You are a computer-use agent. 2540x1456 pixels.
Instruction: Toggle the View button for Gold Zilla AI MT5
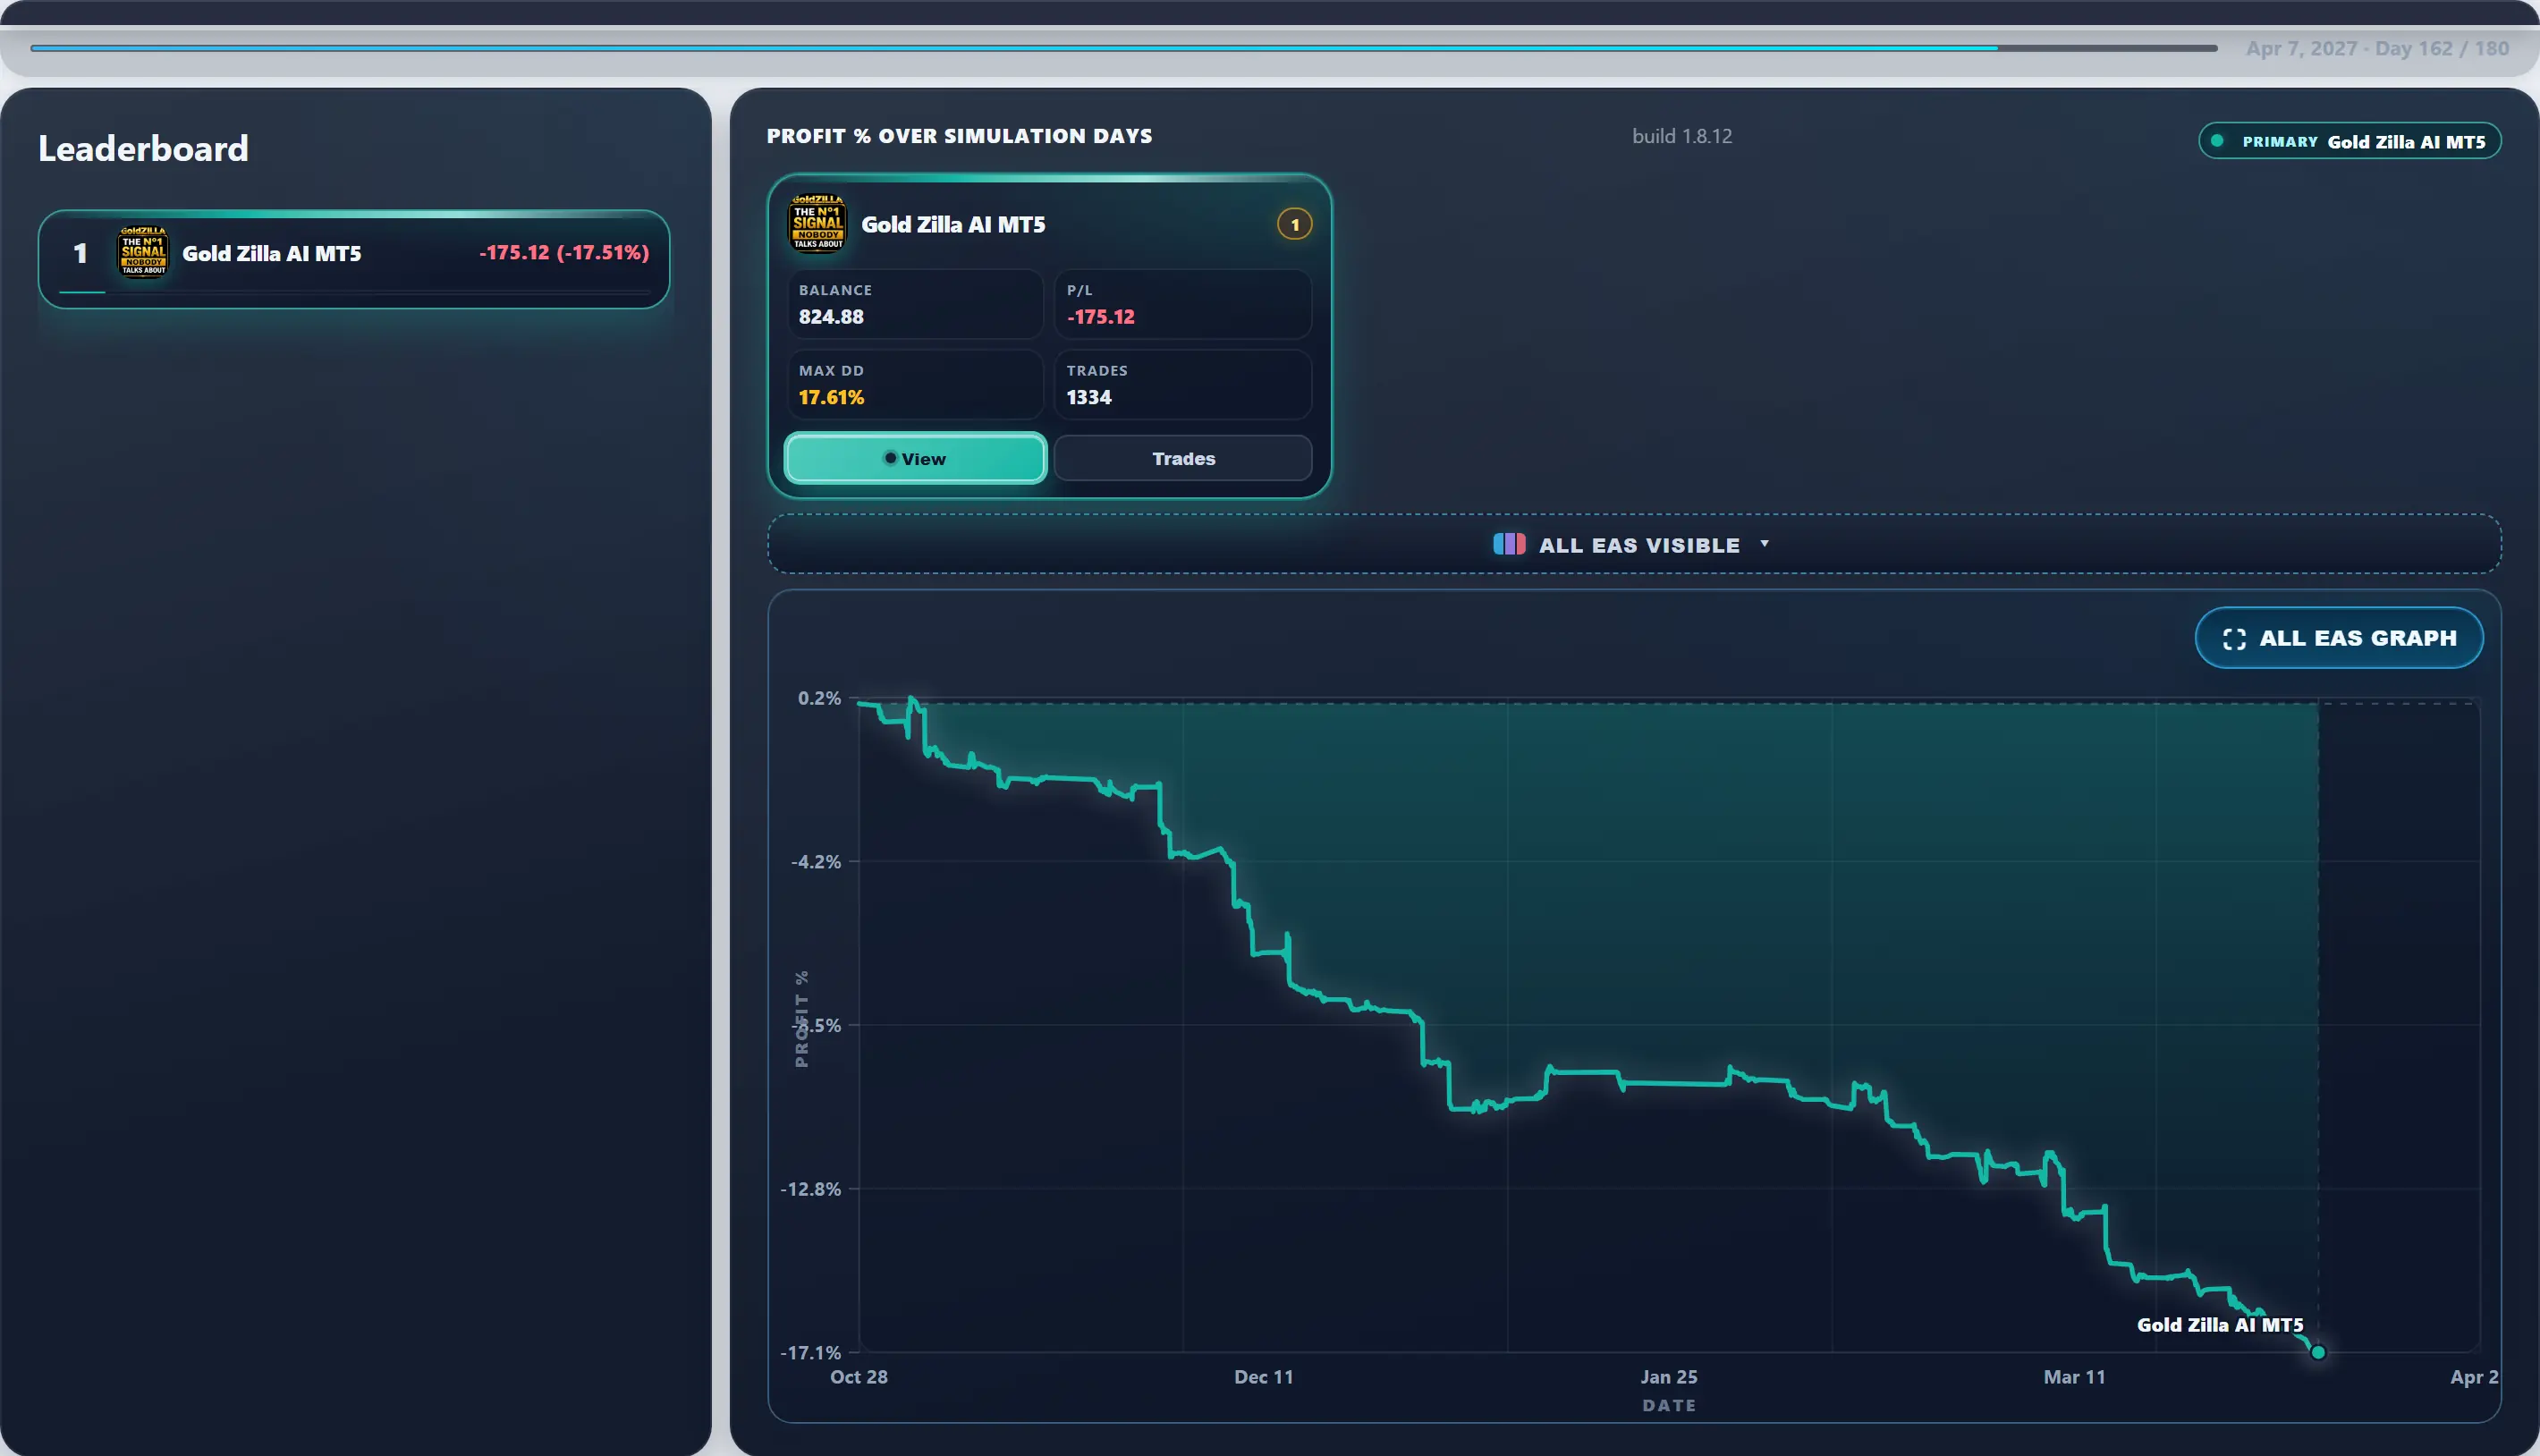[915, 458]
